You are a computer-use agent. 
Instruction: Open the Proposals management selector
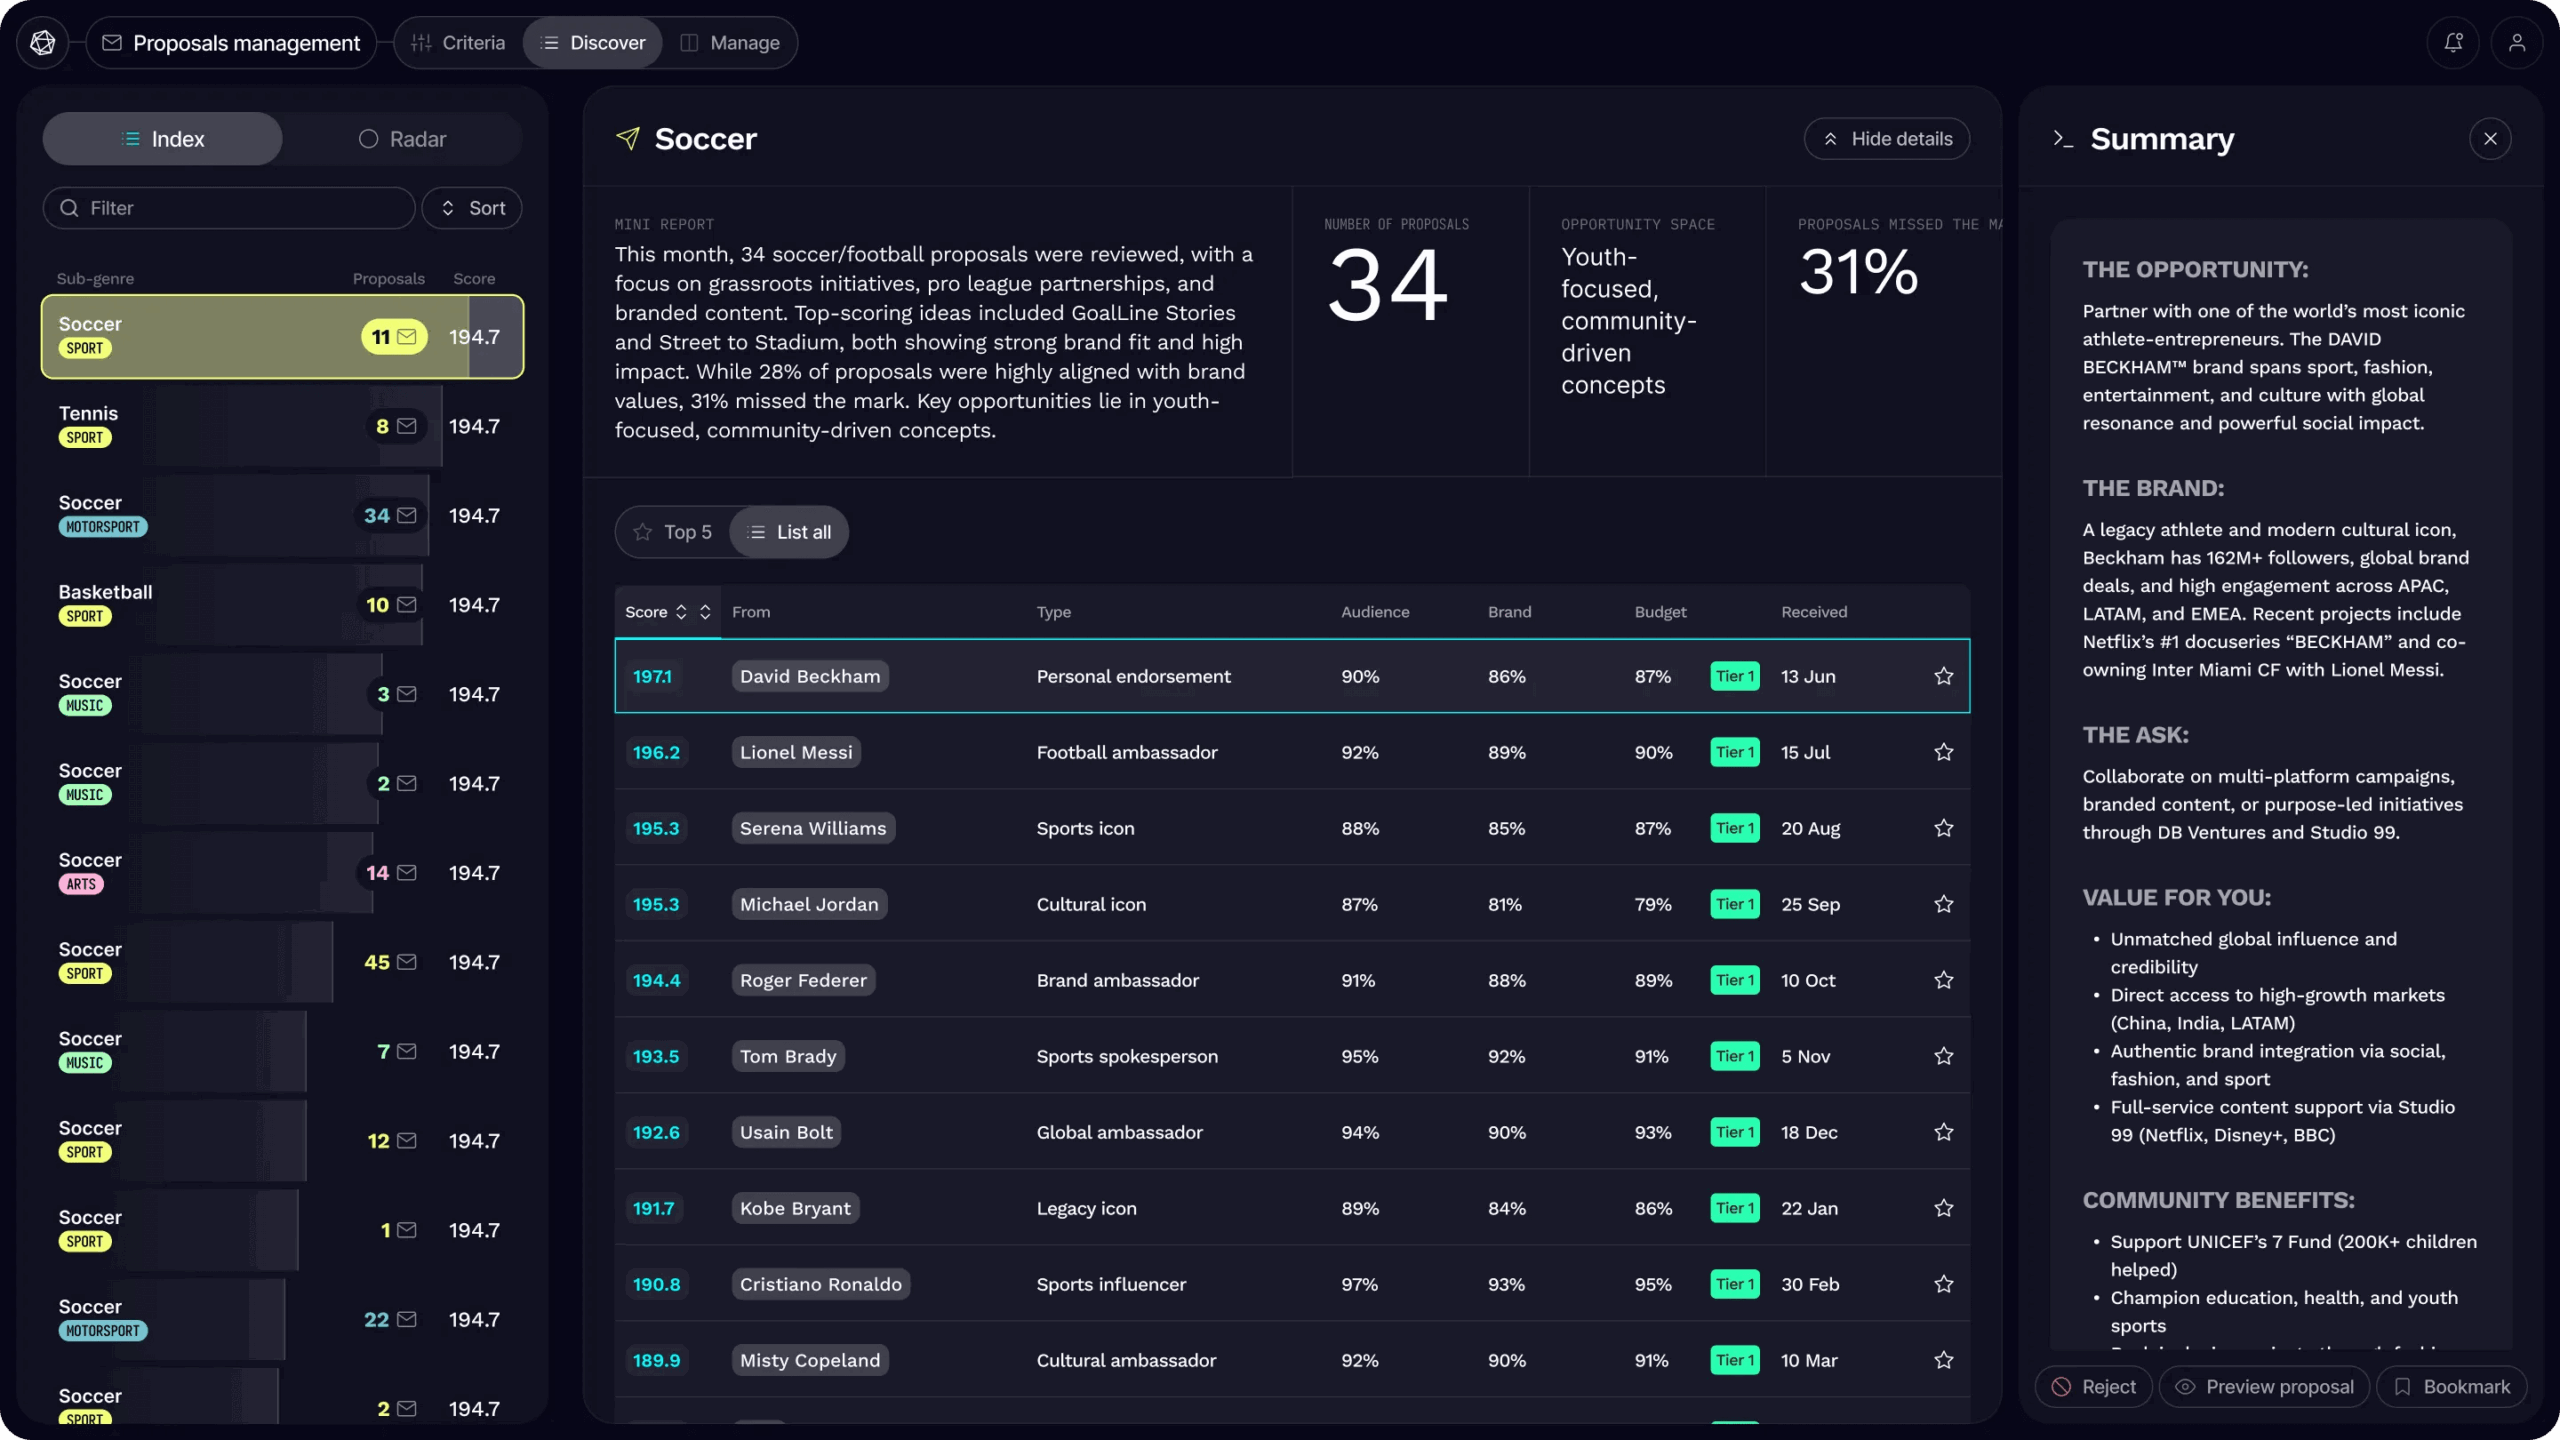pyautogui.click(x=231, y=43)
